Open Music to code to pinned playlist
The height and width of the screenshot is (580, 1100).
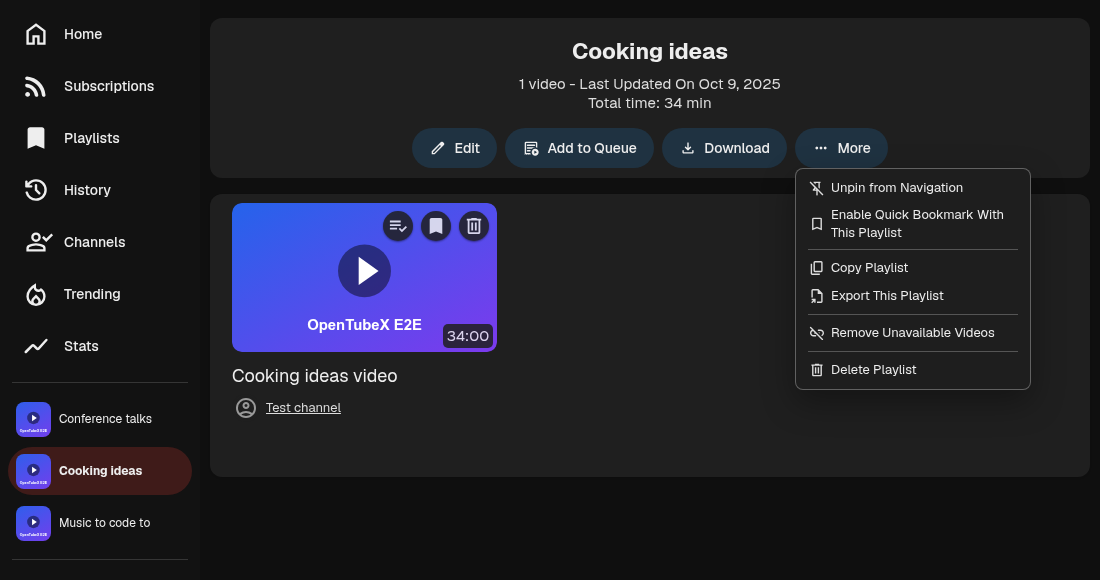100,523
